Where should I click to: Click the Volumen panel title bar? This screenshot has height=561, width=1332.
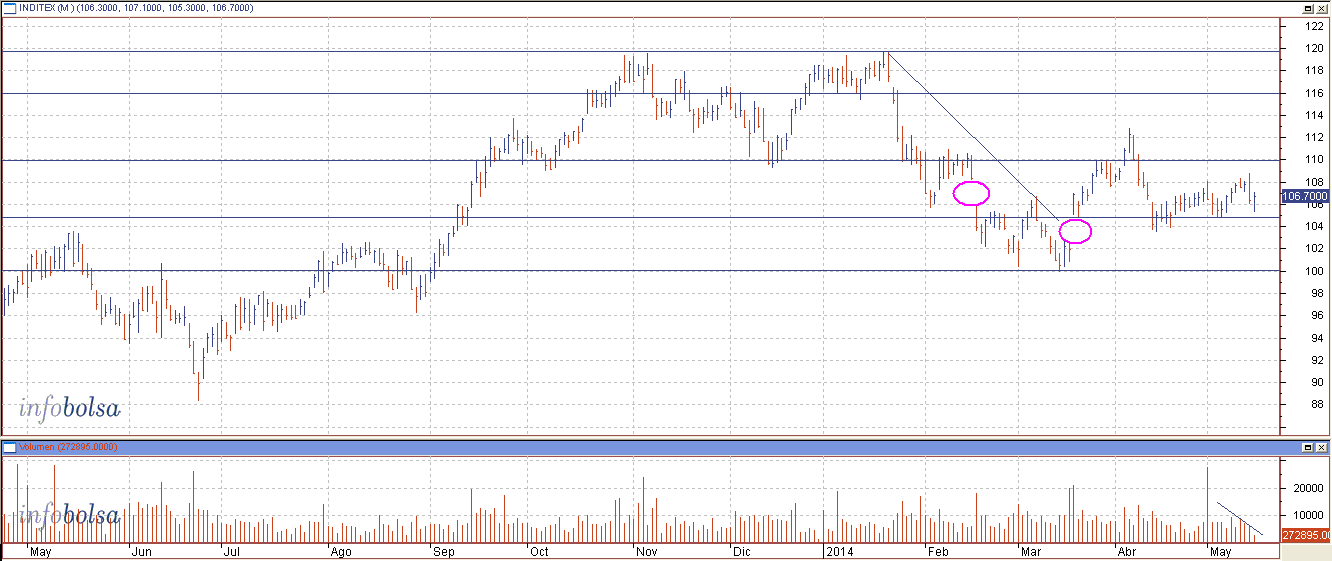point(600,446)
